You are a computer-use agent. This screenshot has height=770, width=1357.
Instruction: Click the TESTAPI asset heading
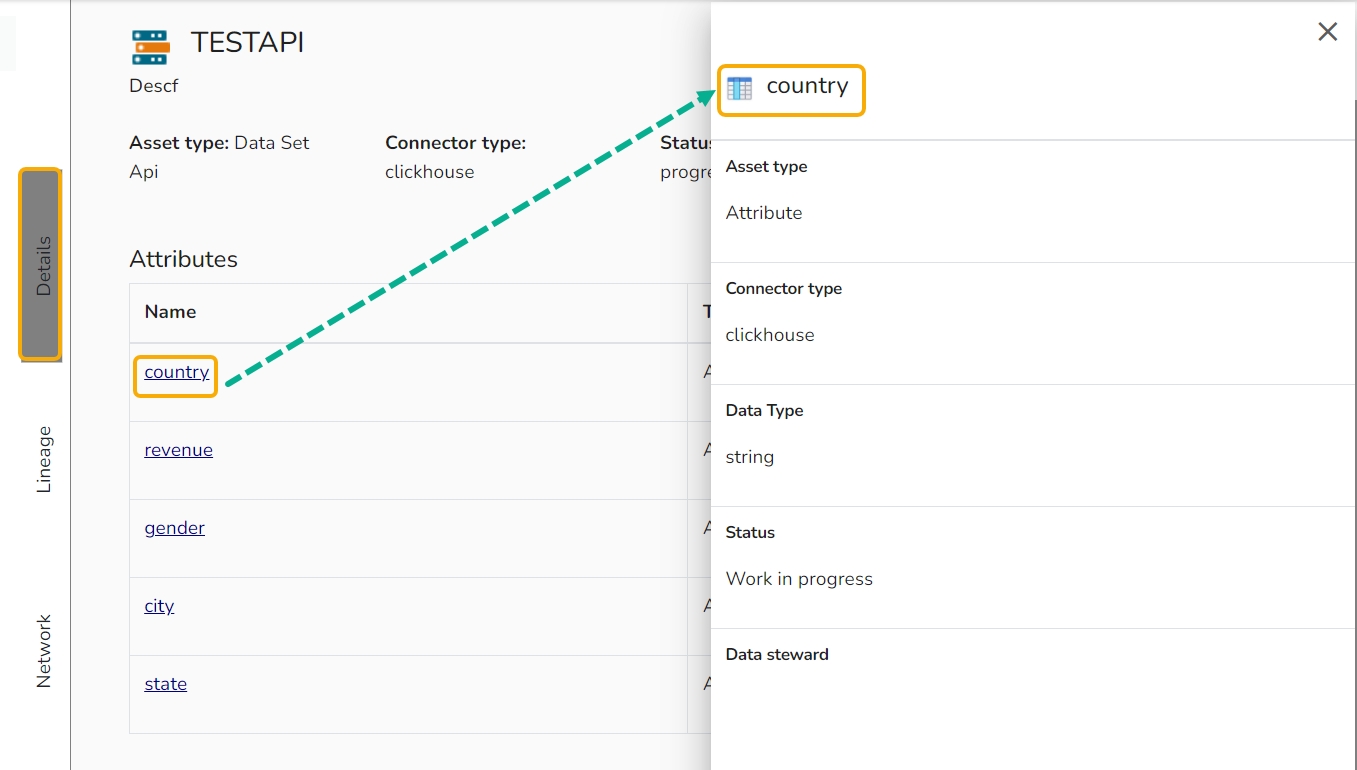247,43
